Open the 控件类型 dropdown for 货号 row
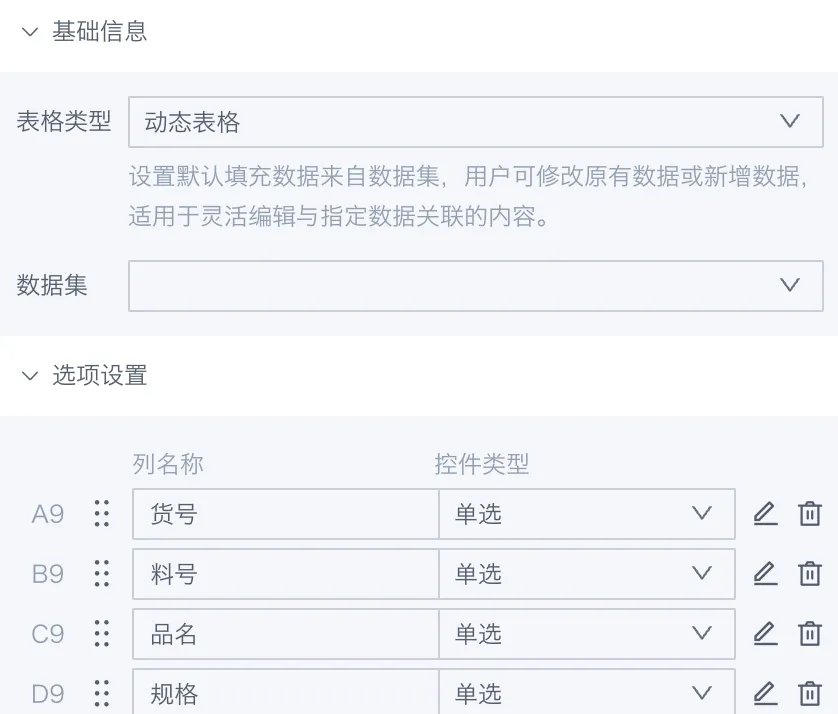 click(x=586, y=514)
